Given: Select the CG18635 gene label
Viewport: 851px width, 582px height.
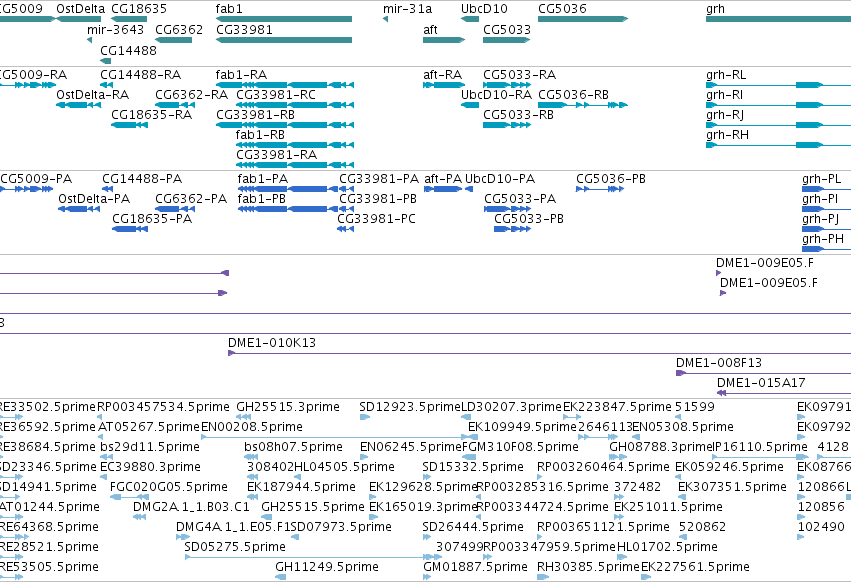Looking at the screenshot, I should 139,9.
